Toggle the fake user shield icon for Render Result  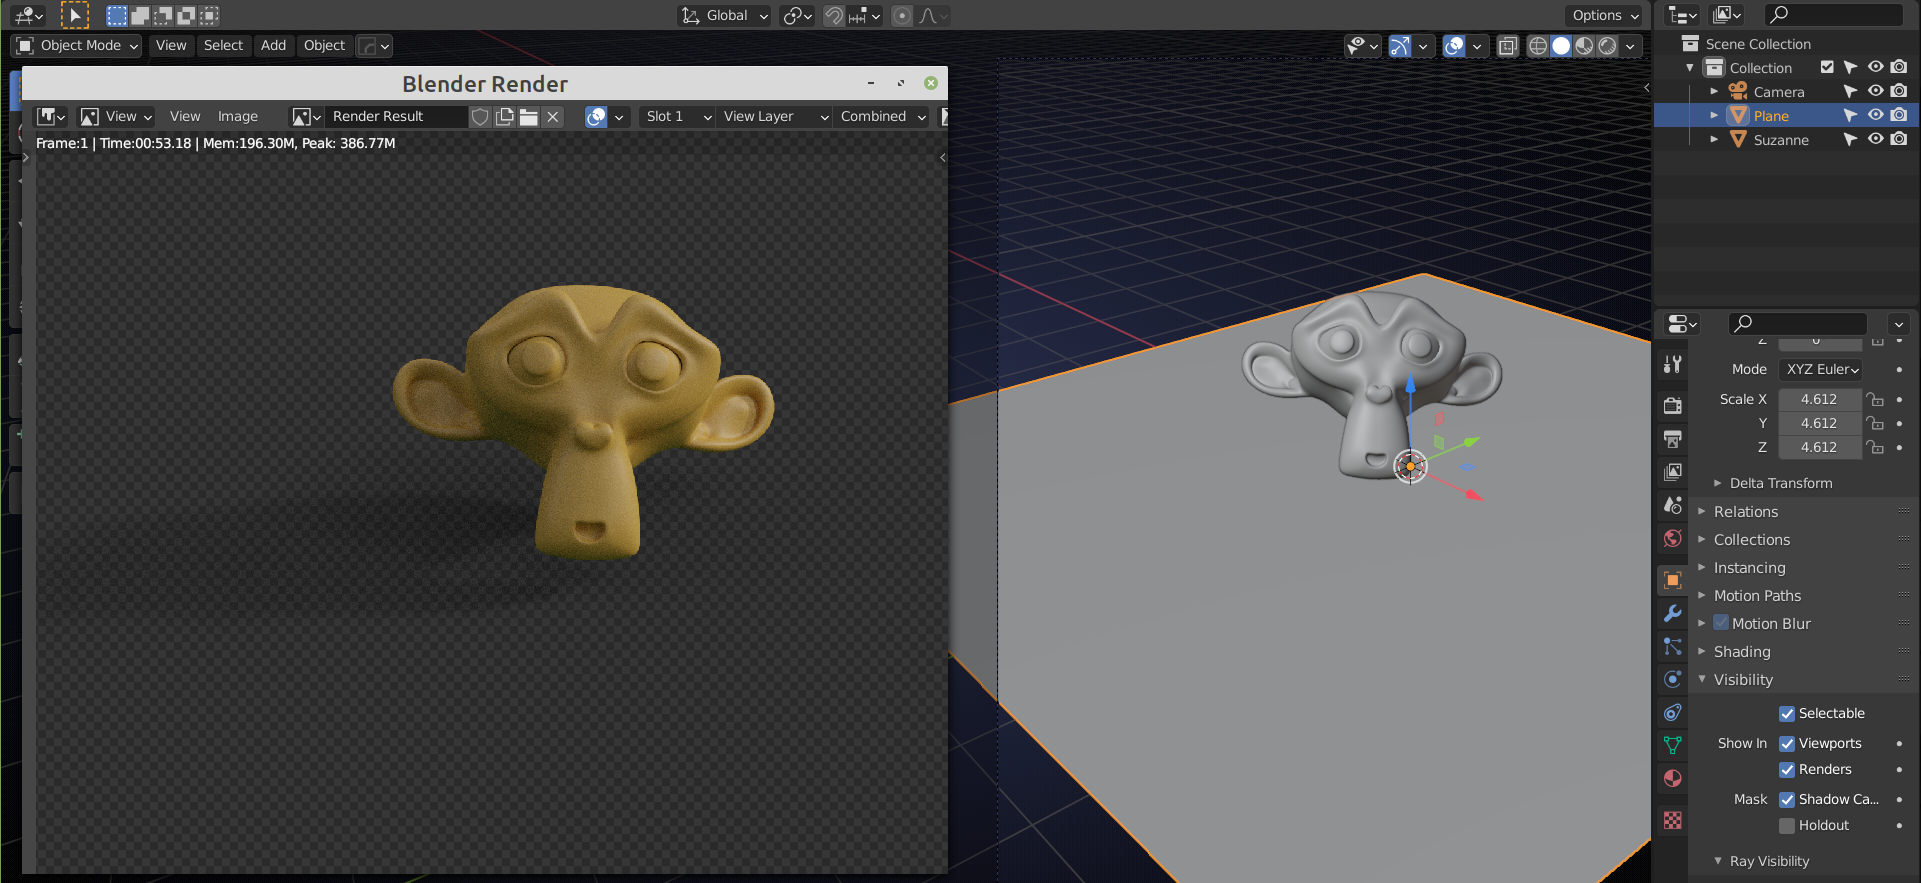coord(480,117)
